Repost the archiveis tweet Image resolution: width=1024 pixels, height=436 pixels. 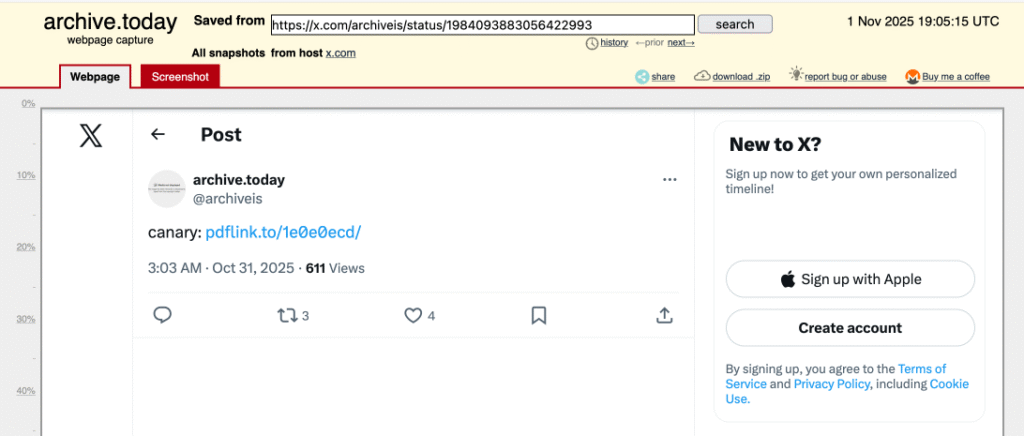tap(288, 315)
